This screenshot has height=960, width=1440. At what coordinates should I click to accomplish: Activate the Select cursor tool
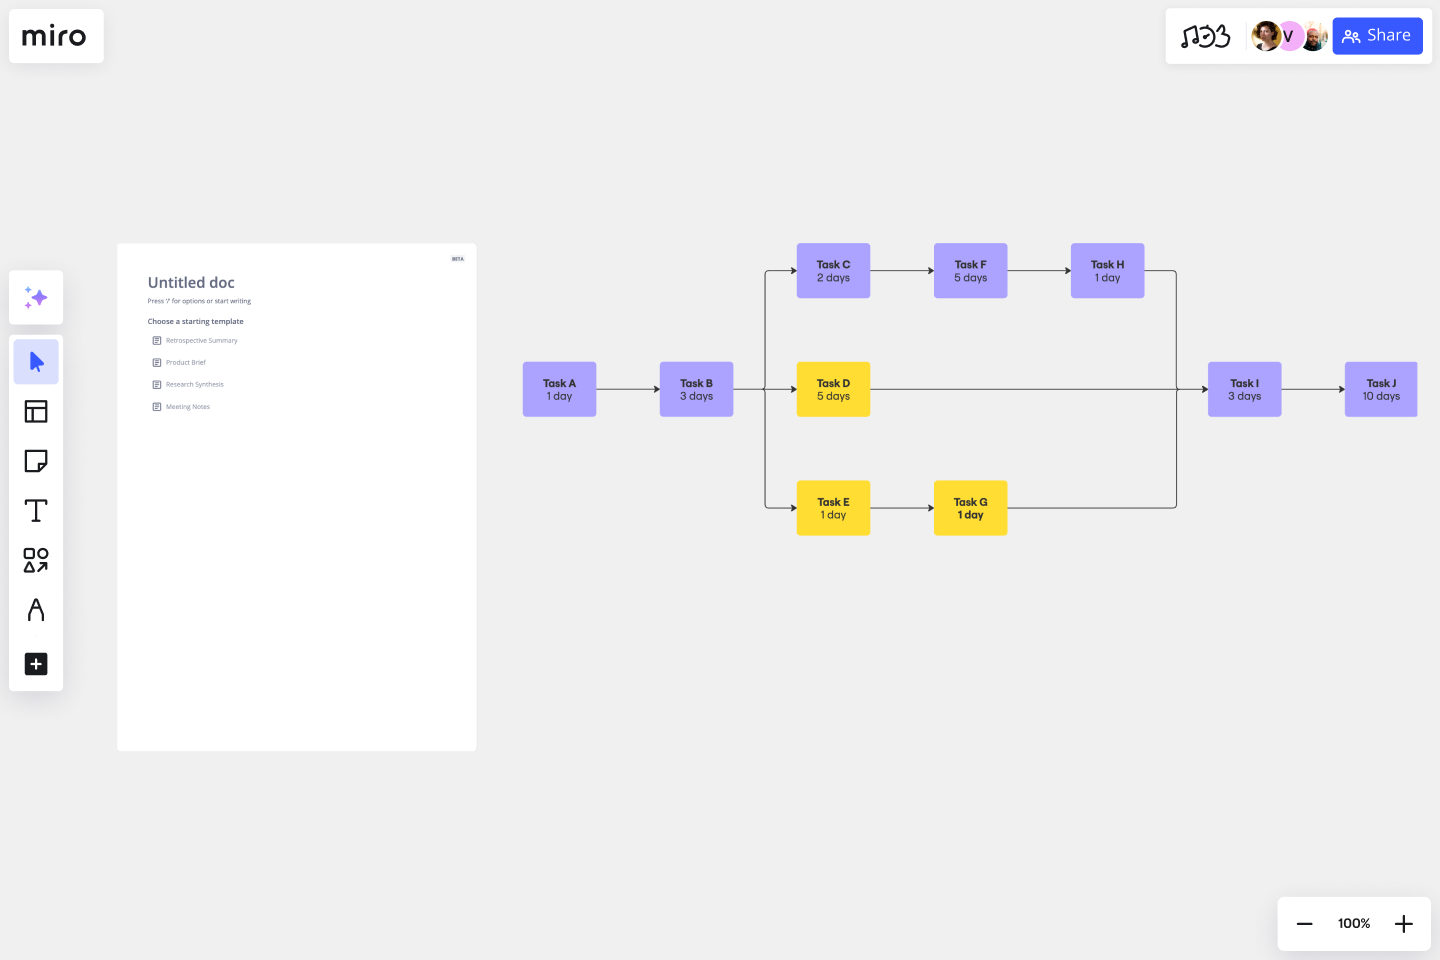[36, 361]
